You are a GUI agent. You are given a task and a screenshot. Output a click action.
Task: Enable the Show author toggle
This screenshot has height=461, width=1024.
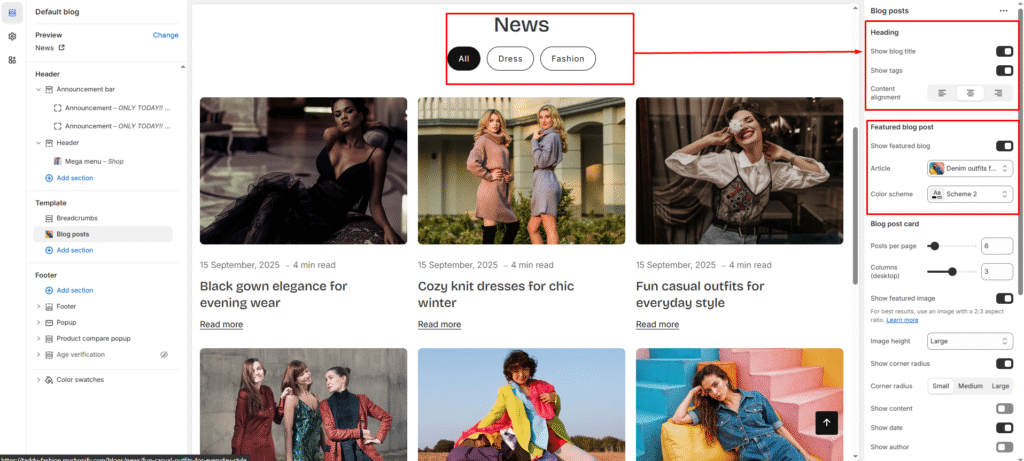pyautogui.click(x=1004, y=446)
